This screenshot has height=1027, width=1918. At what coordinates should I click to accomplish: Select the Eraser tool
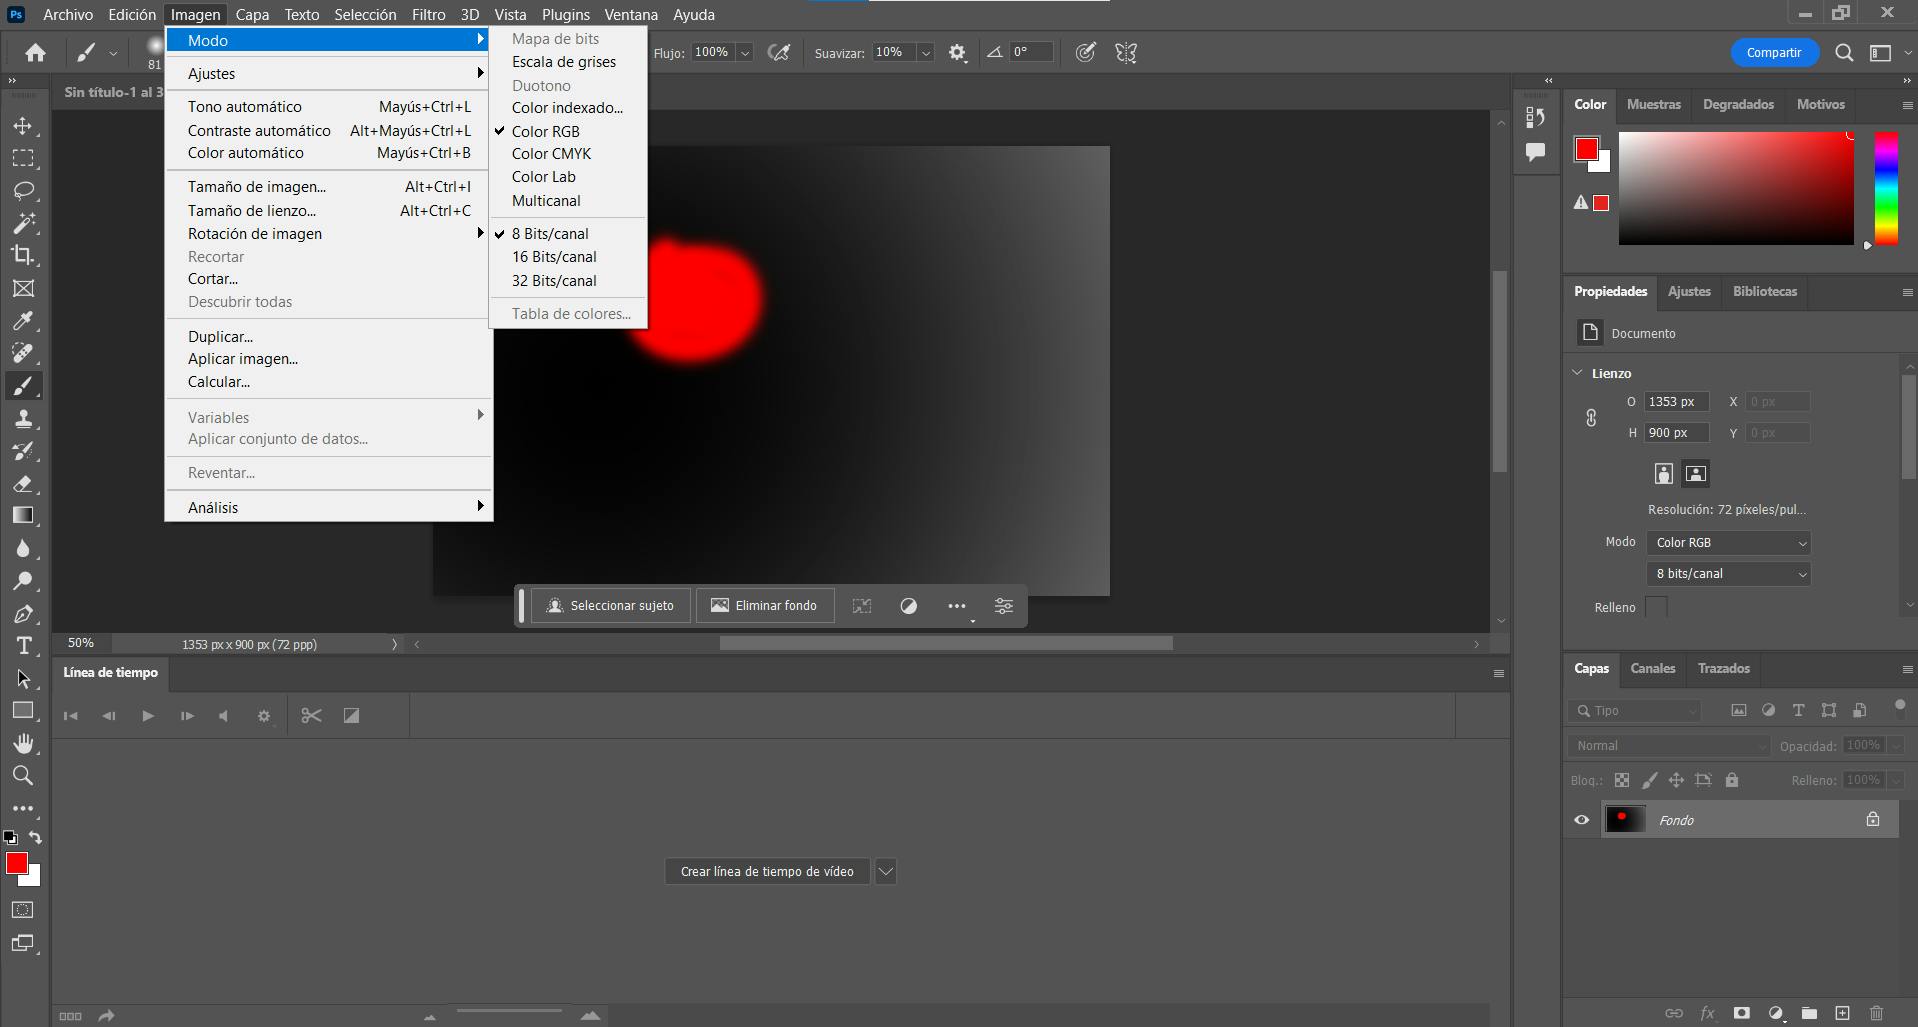pos(23,483)
